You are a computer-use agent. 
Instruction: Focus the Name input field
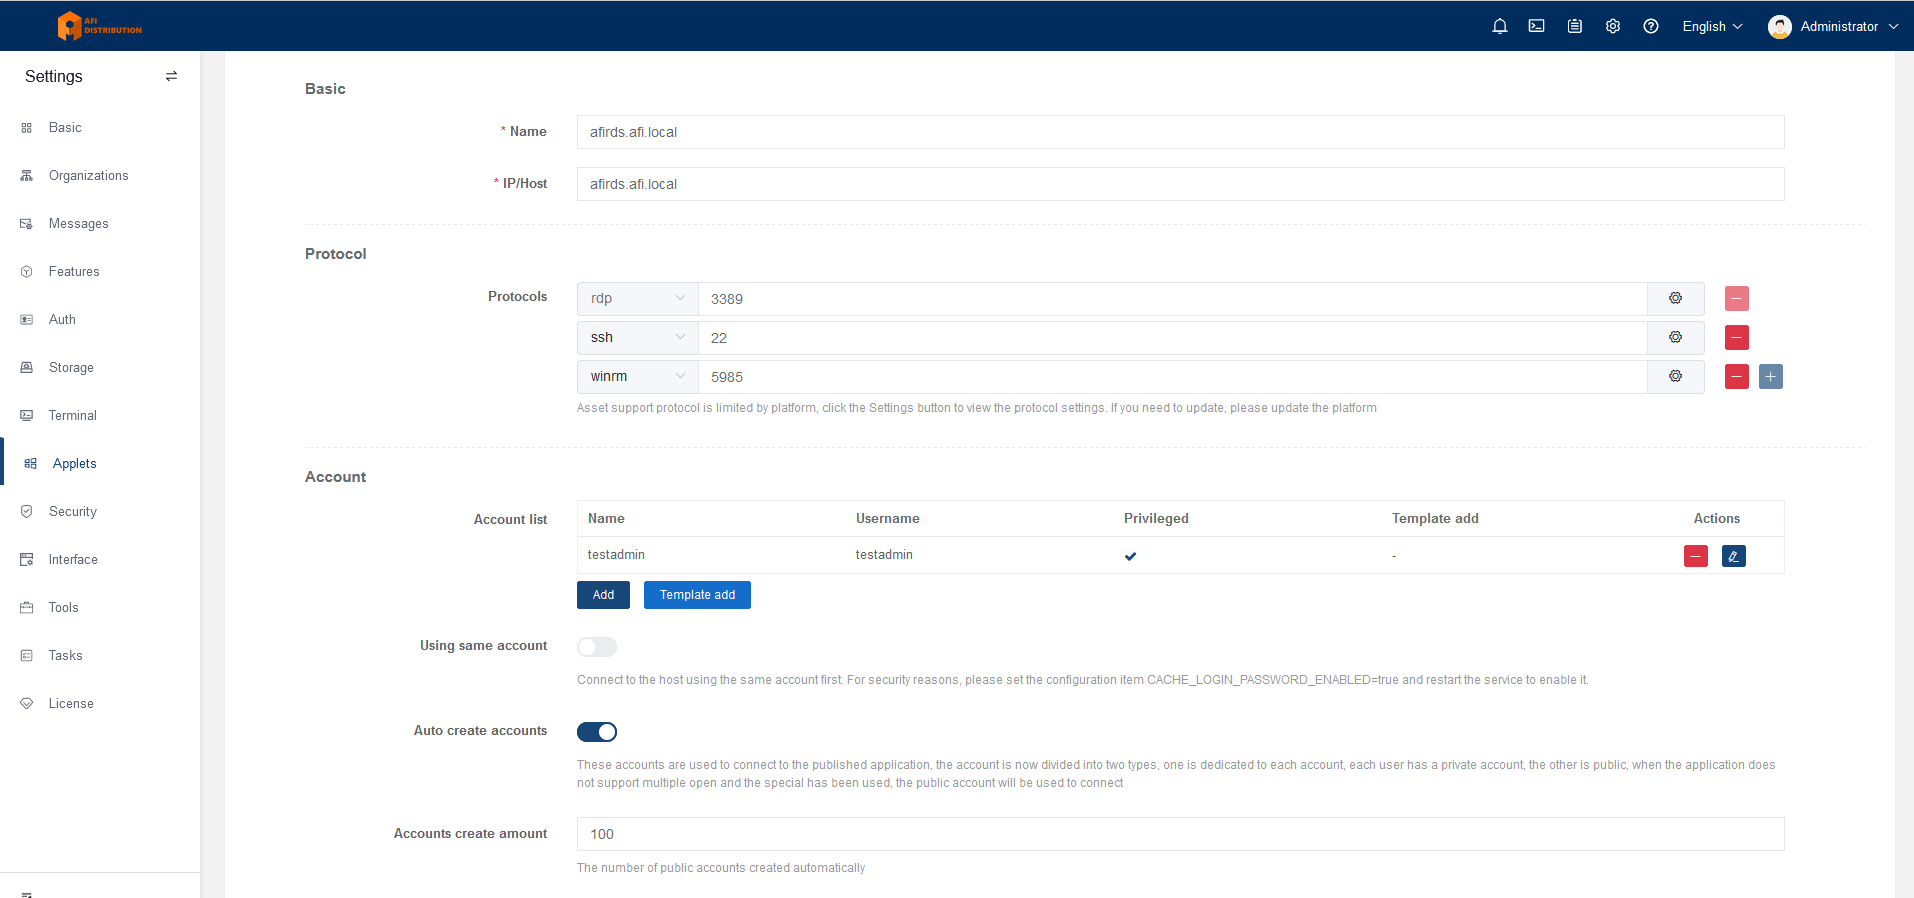pyautogui.click(x=1180, y=132)
